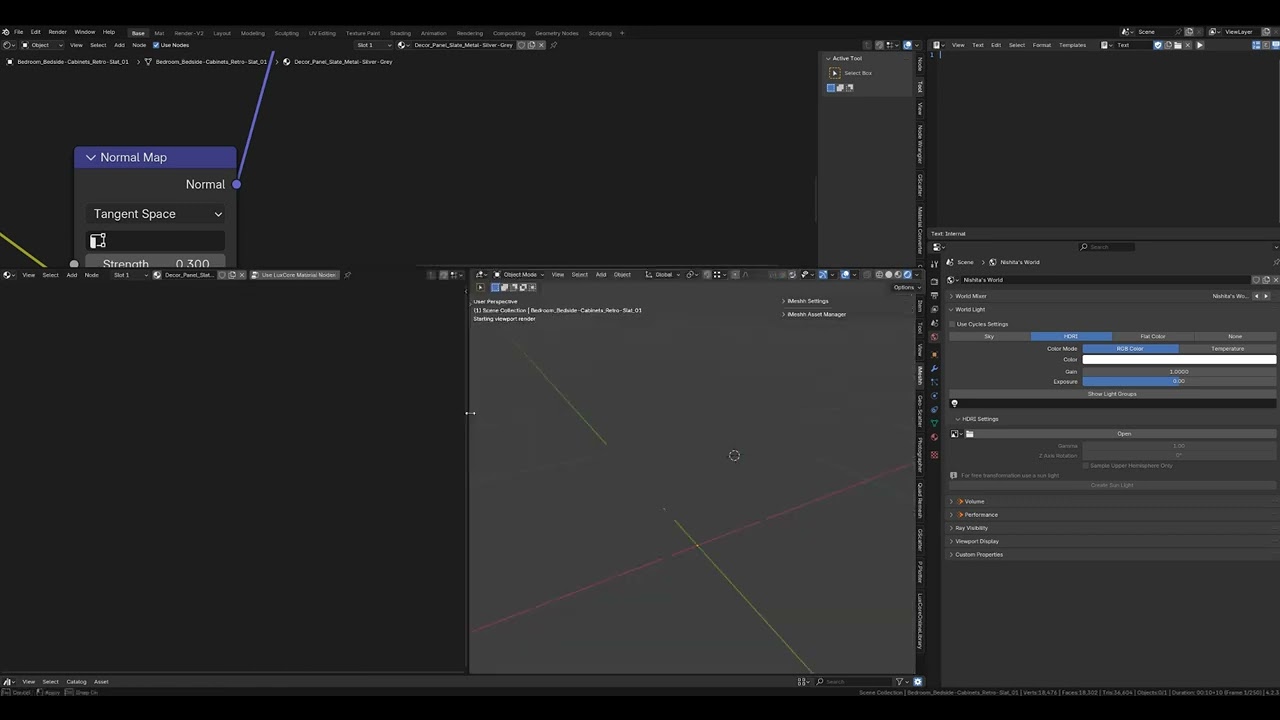
Task: Collapse the Normal Map node
Action: [91, 158]
